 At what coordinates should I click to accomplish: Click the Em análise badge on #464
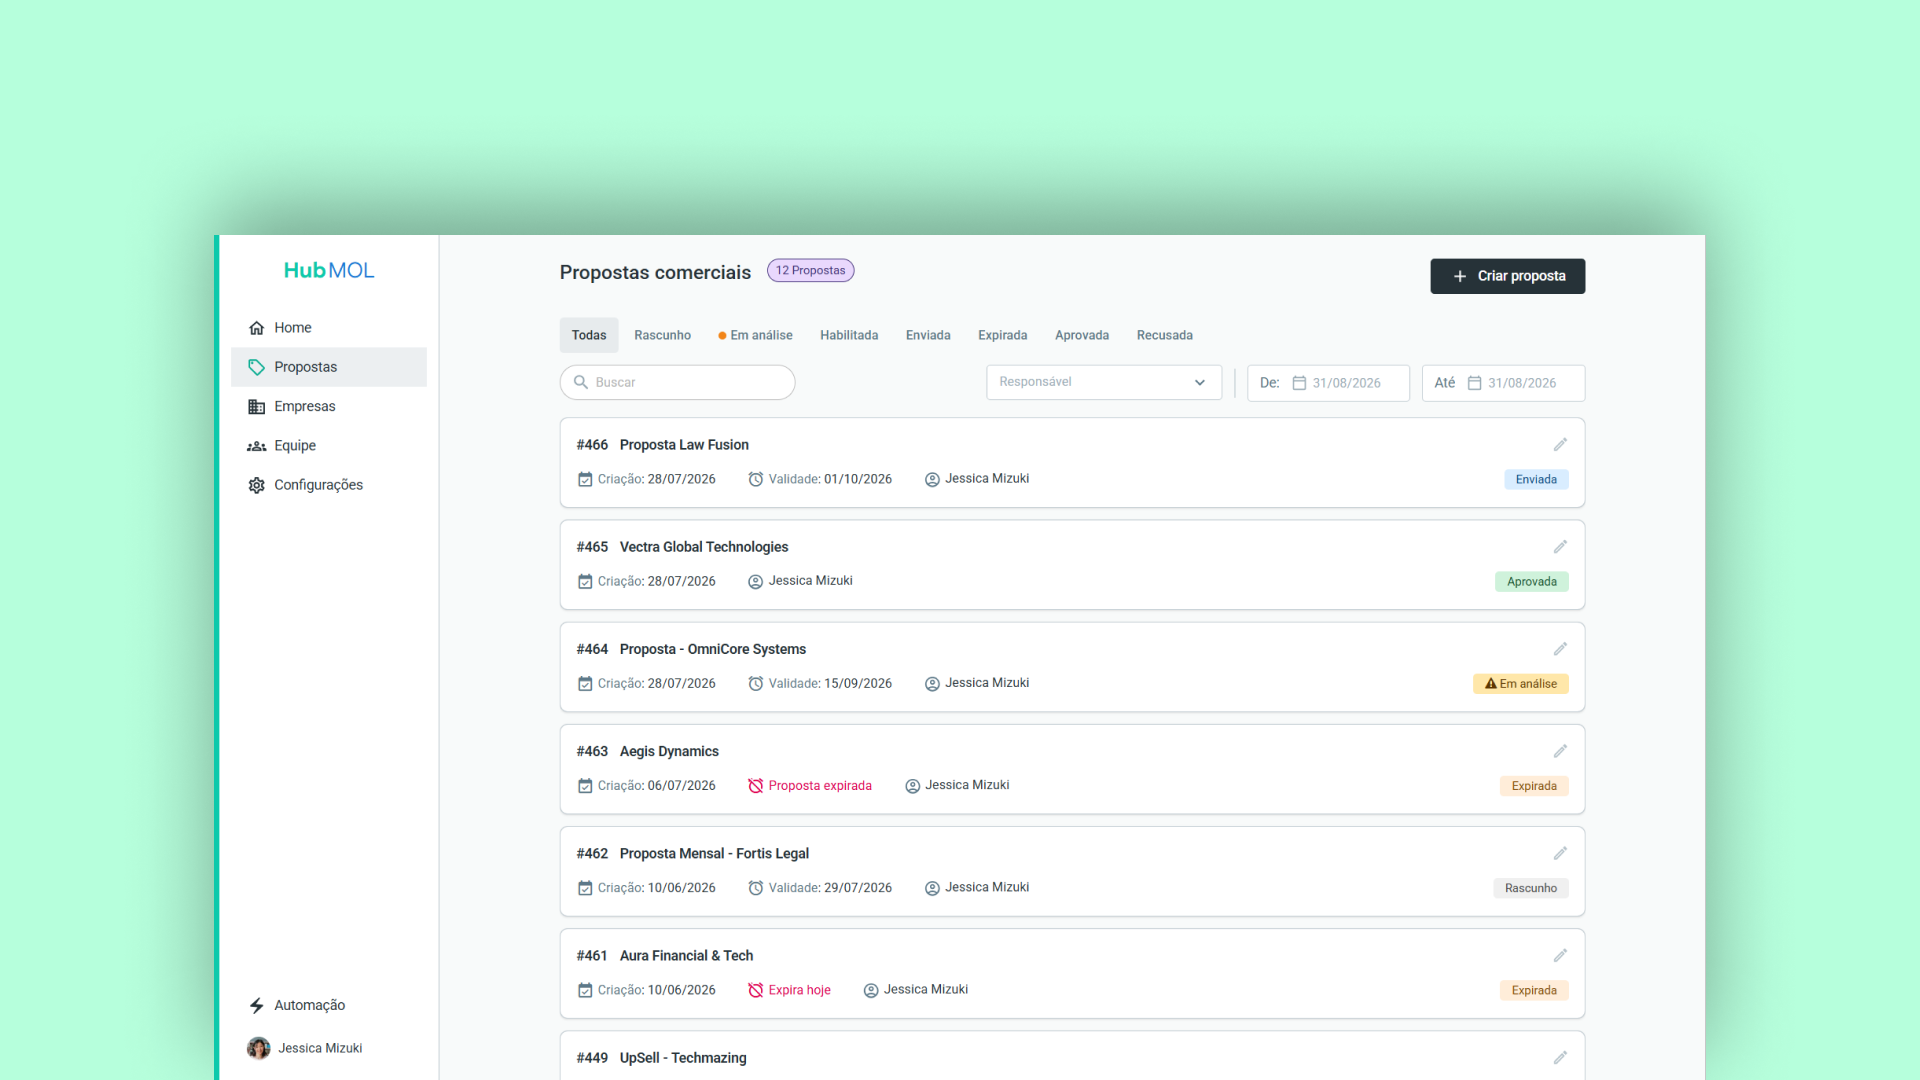click(1520, 683)
